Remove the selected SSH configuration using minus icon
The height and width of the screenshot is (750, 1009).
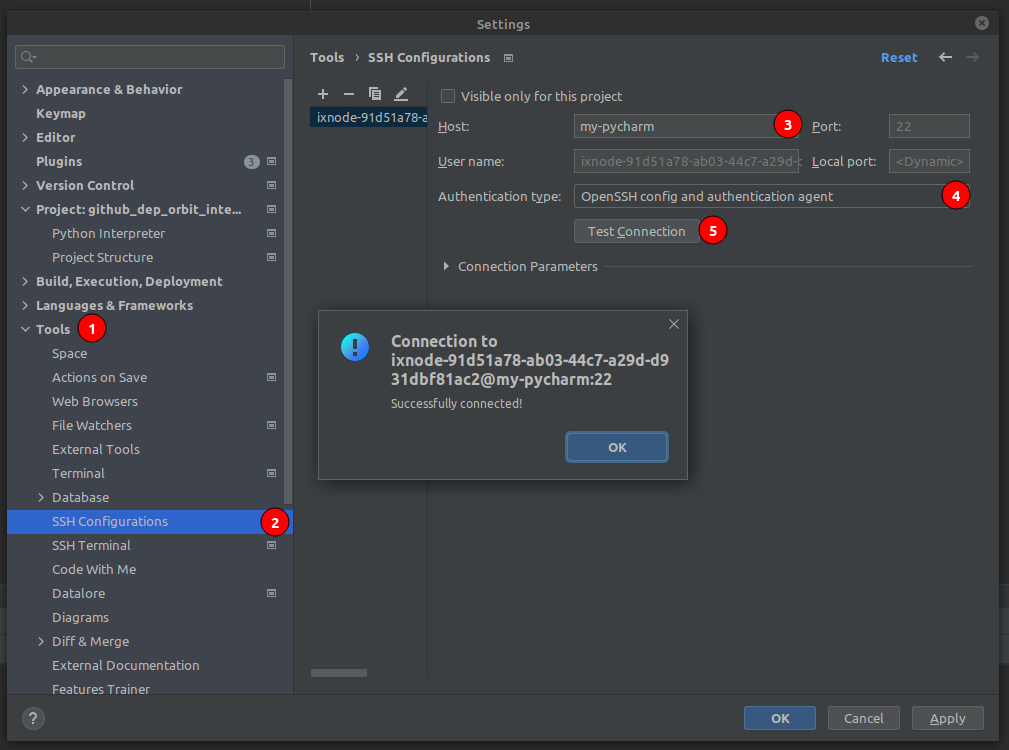(x=348, y=93)
